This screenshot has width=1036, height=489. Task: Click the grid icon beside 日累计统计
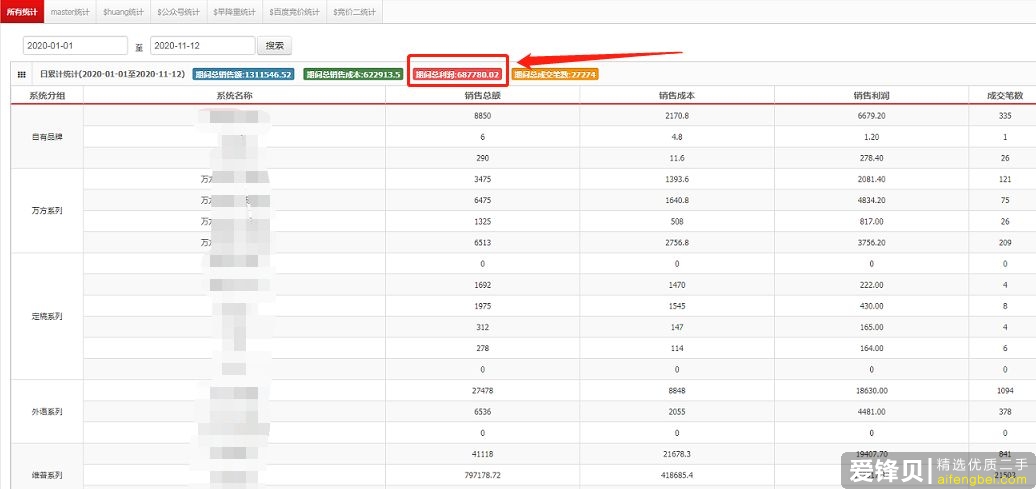pyautogui.click(x=22, y=75)
